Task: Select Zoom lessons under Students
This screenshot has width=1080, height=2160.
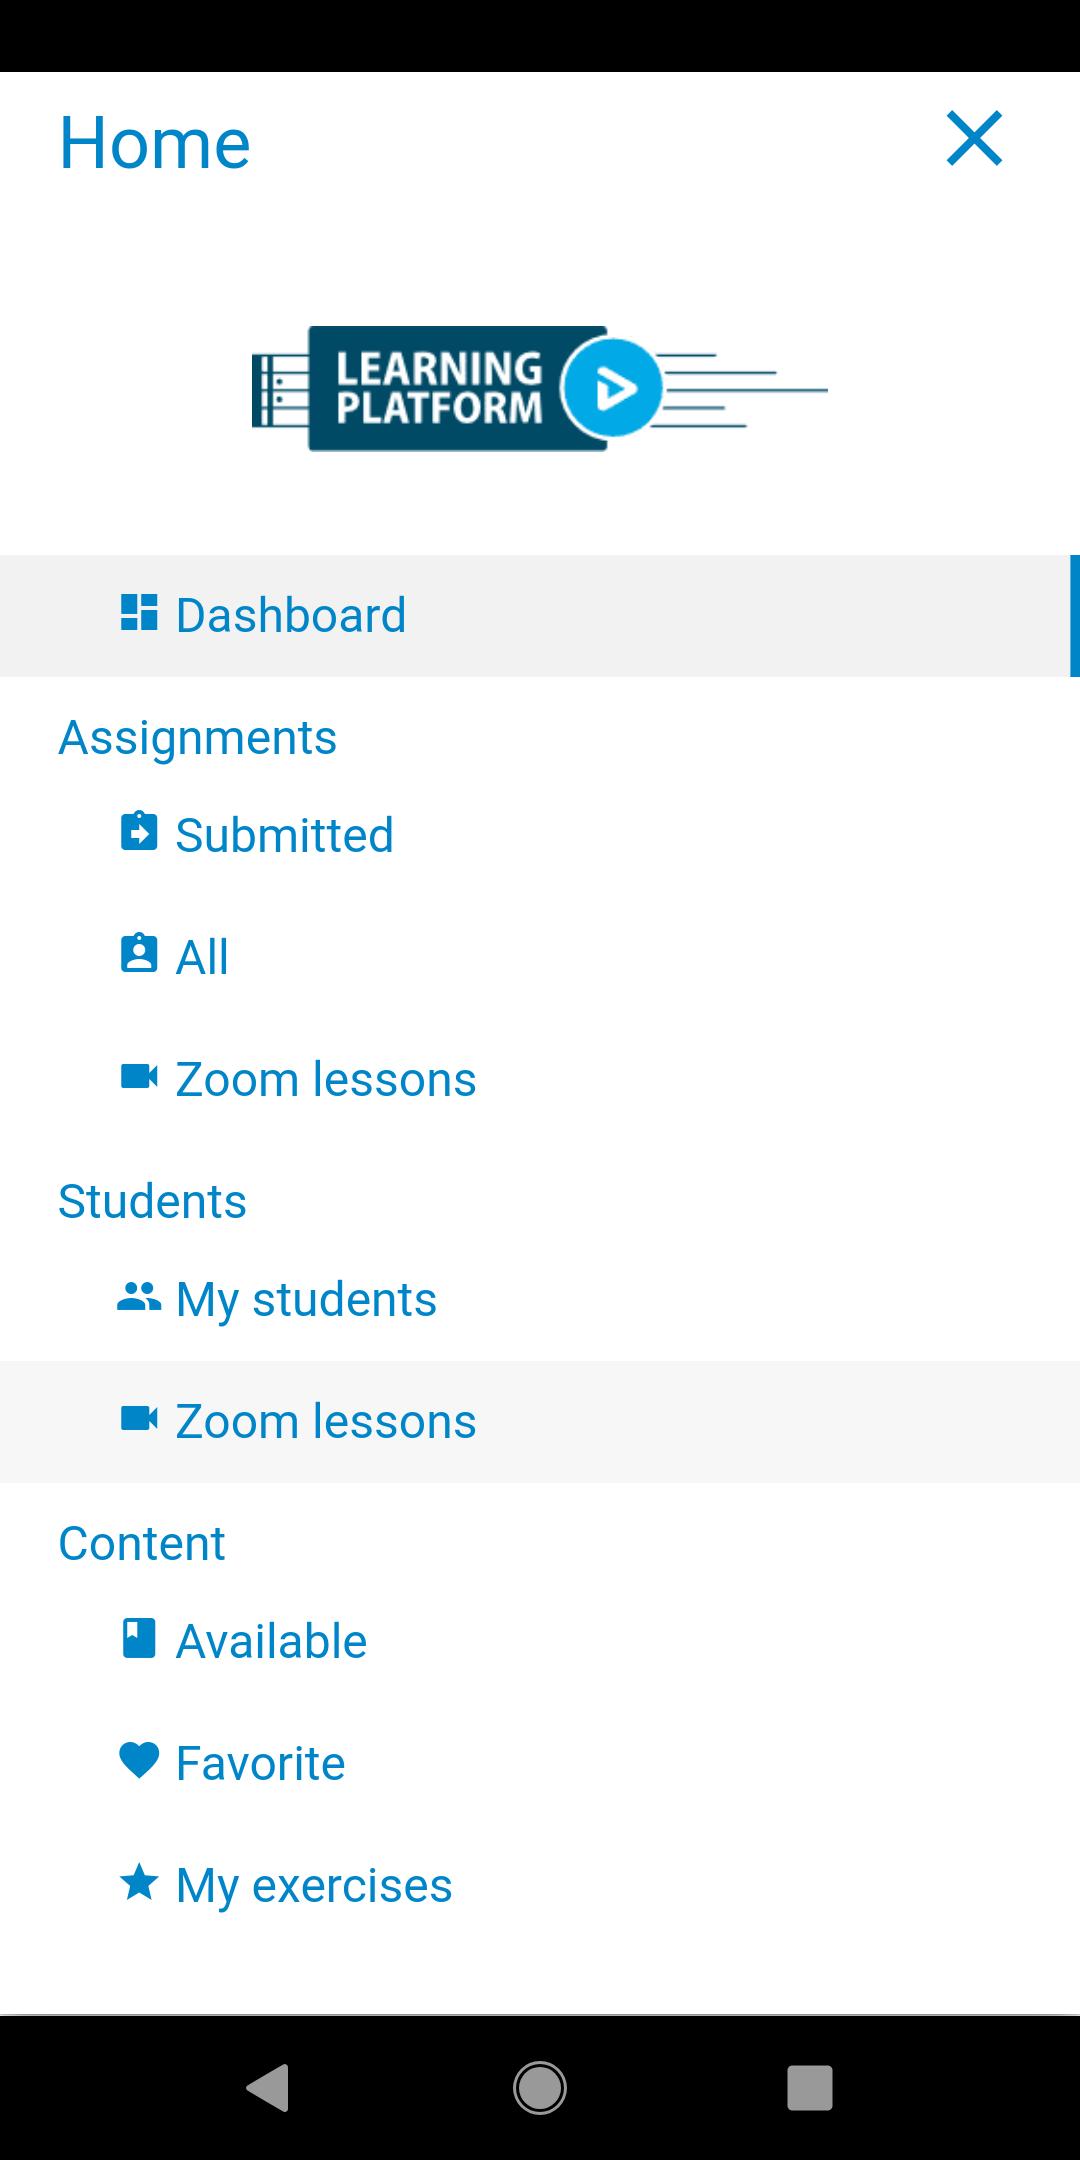Action: [x=540, y=1422]
